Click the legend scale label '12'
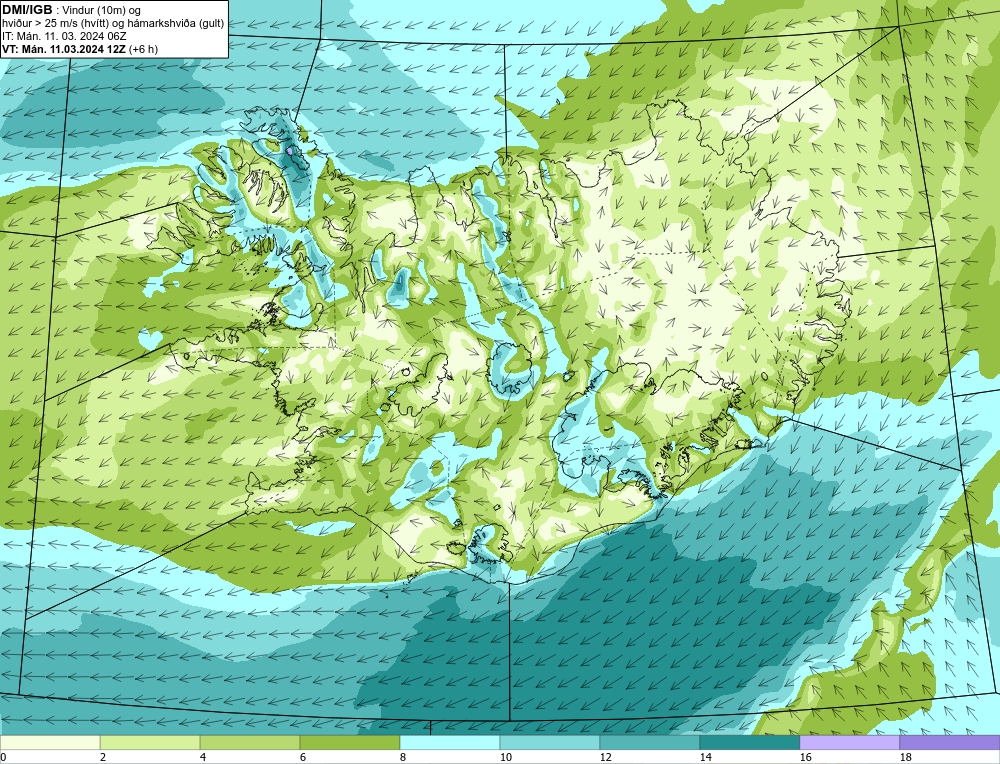The width and height of the screenshot is (1000, 764). click(x=606, y=757)
